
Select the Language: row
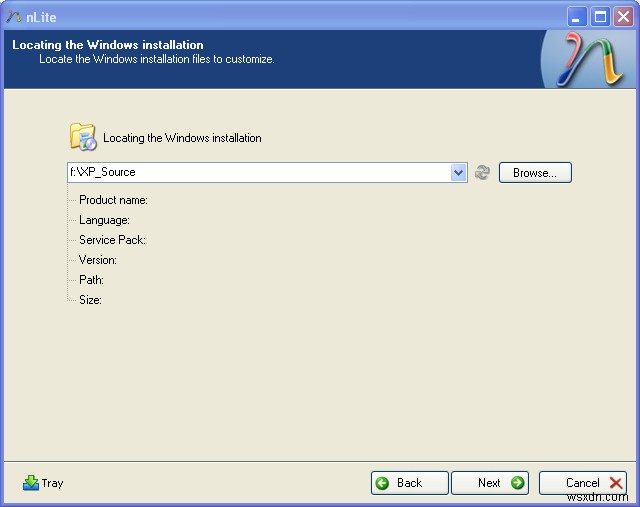pyautogui.click(x=104, y=220)
